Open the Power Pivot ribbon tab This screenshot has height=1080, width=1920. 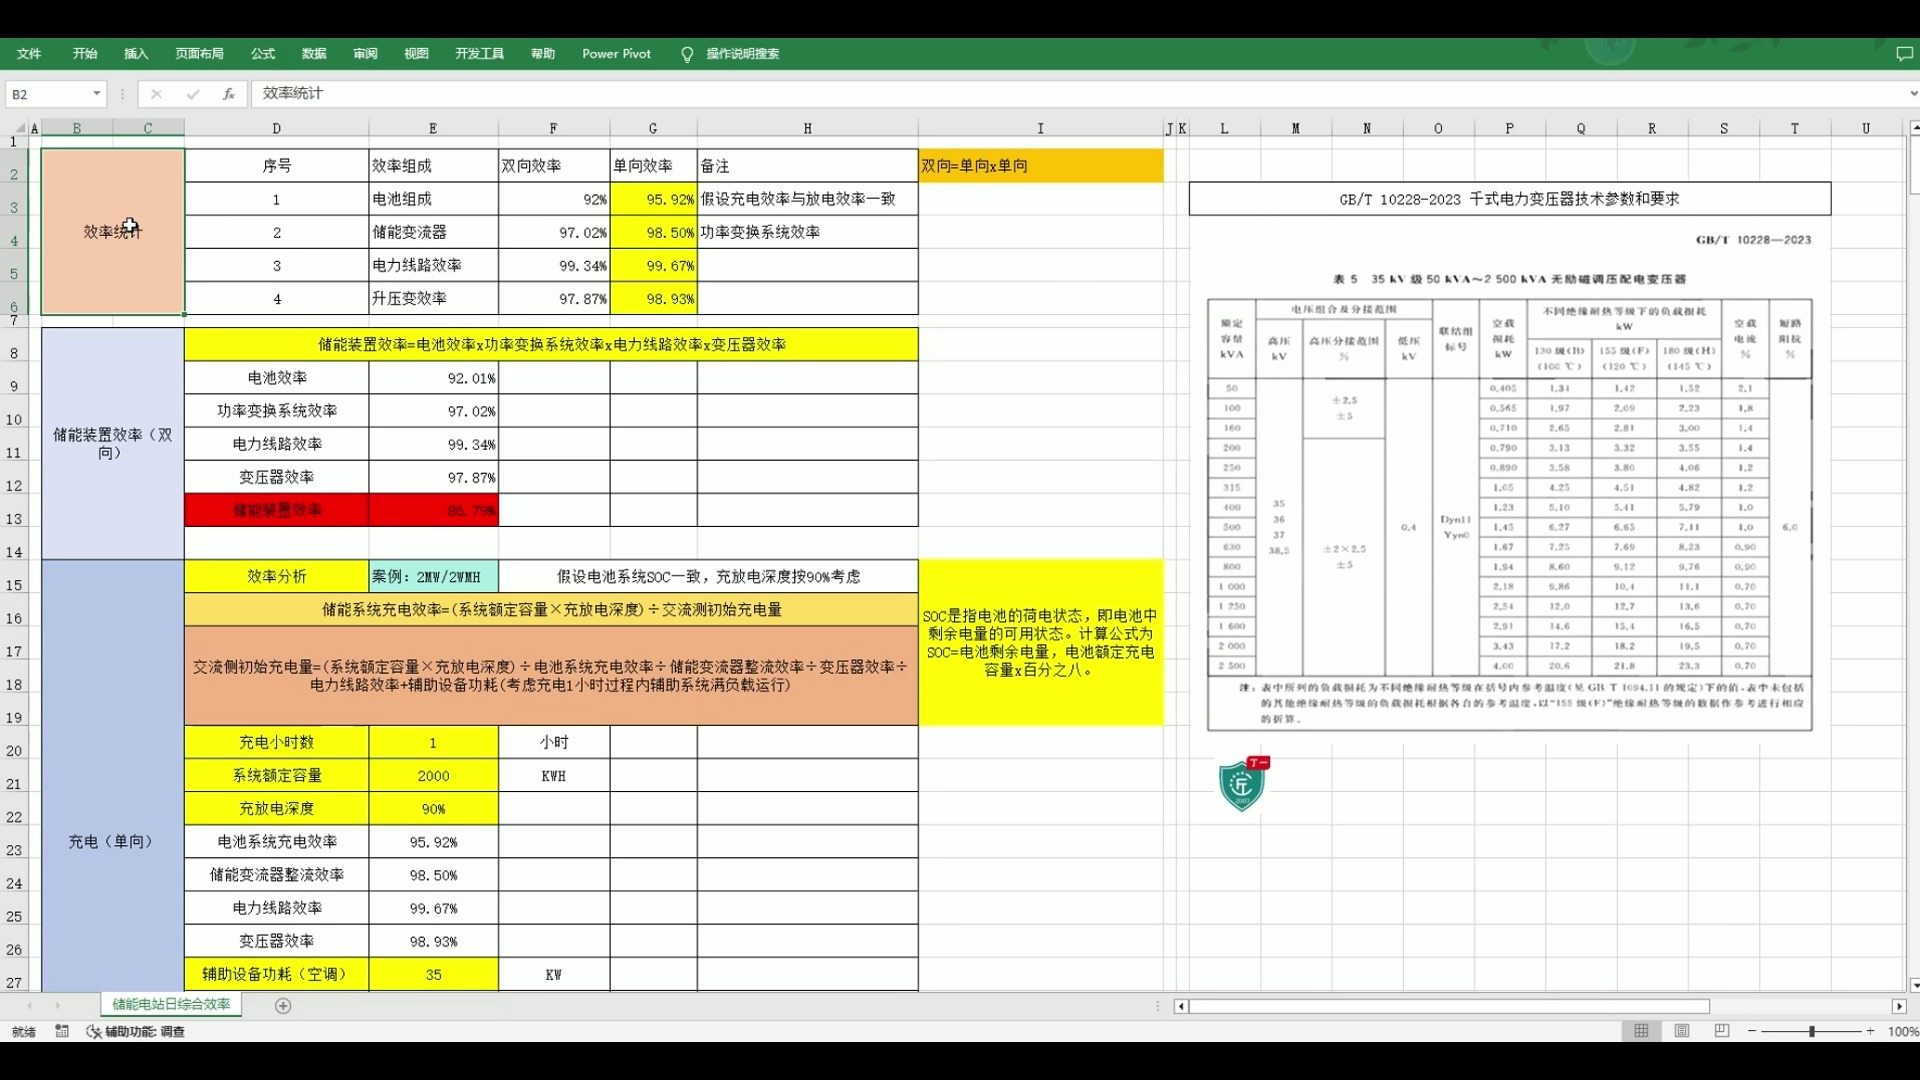tap(616, 54)
